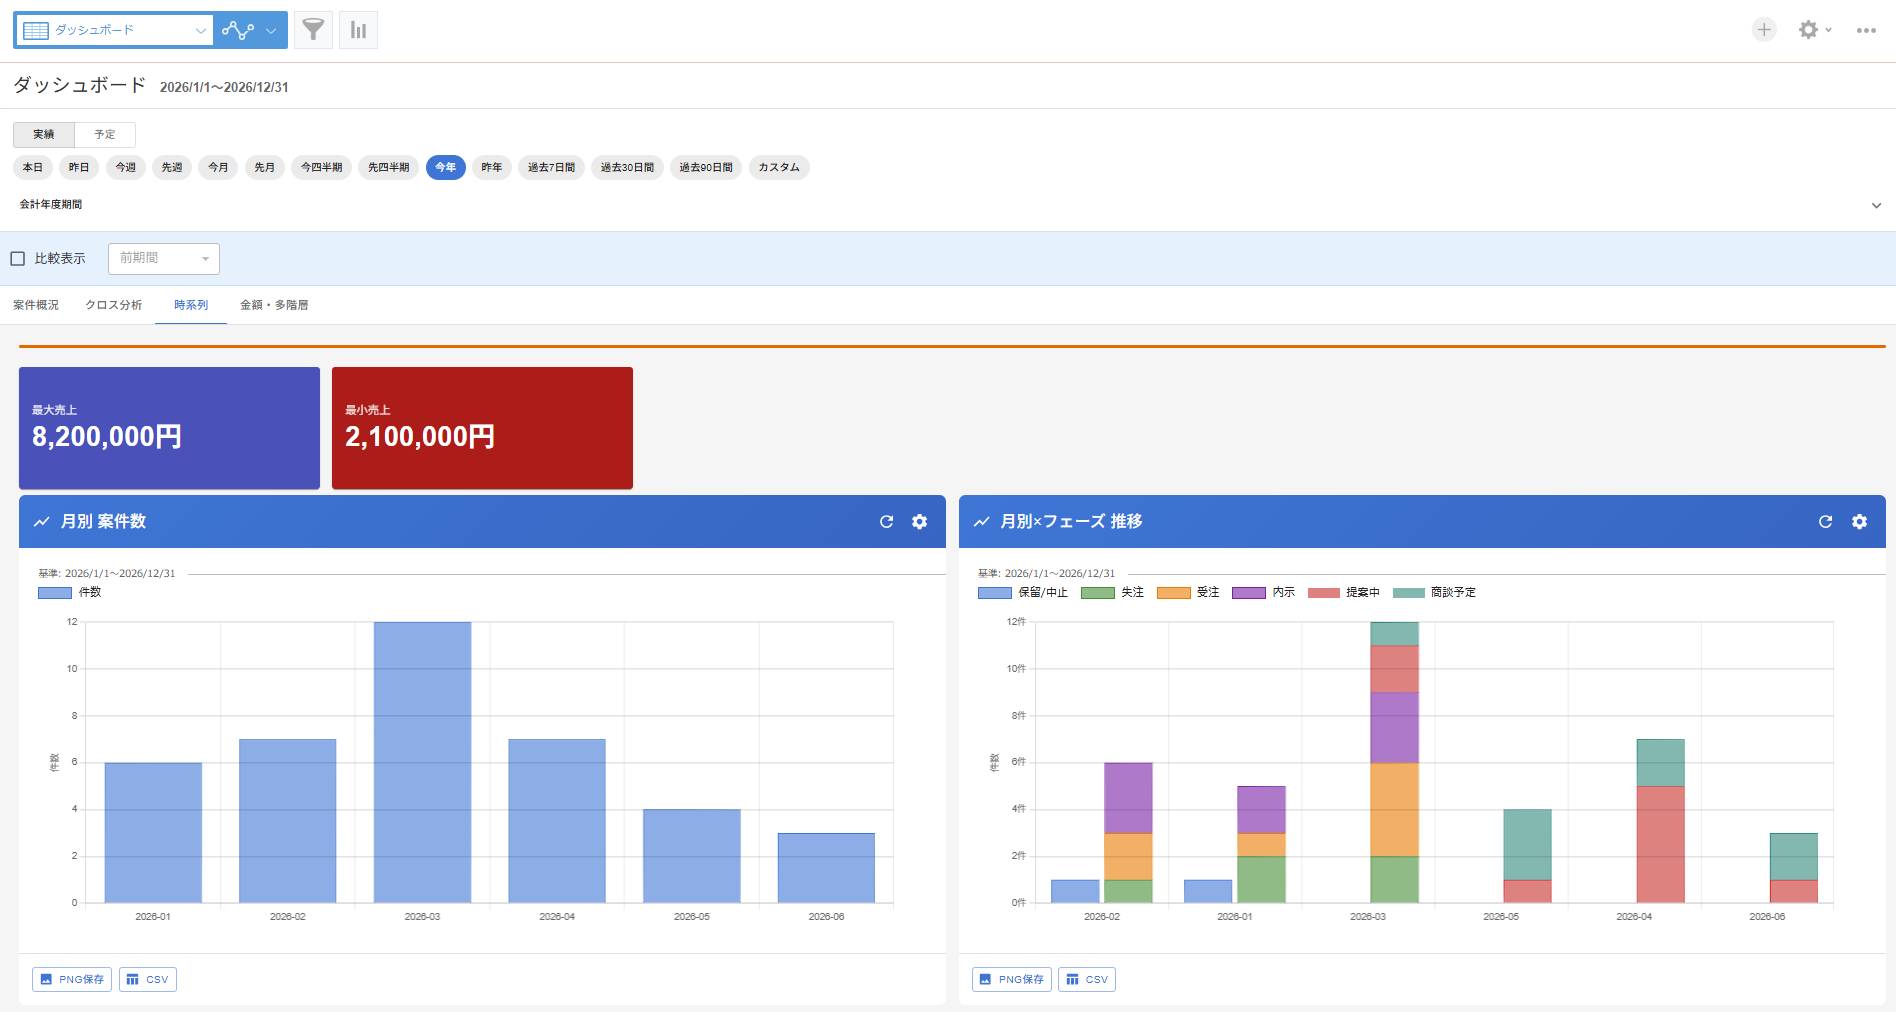The image size is (1896, 1012).
Task: Switch to the 予定 toggle option
Action: [105, 135]
